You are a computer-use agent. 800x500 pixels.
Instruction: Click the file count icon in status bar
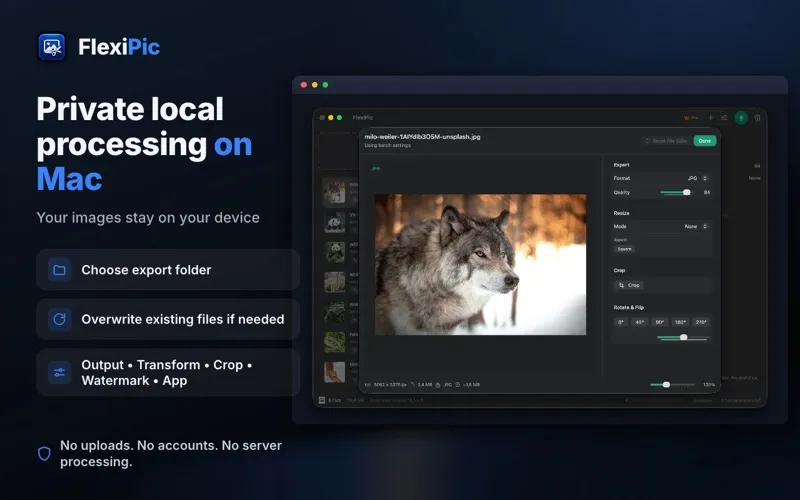(322, 401)
